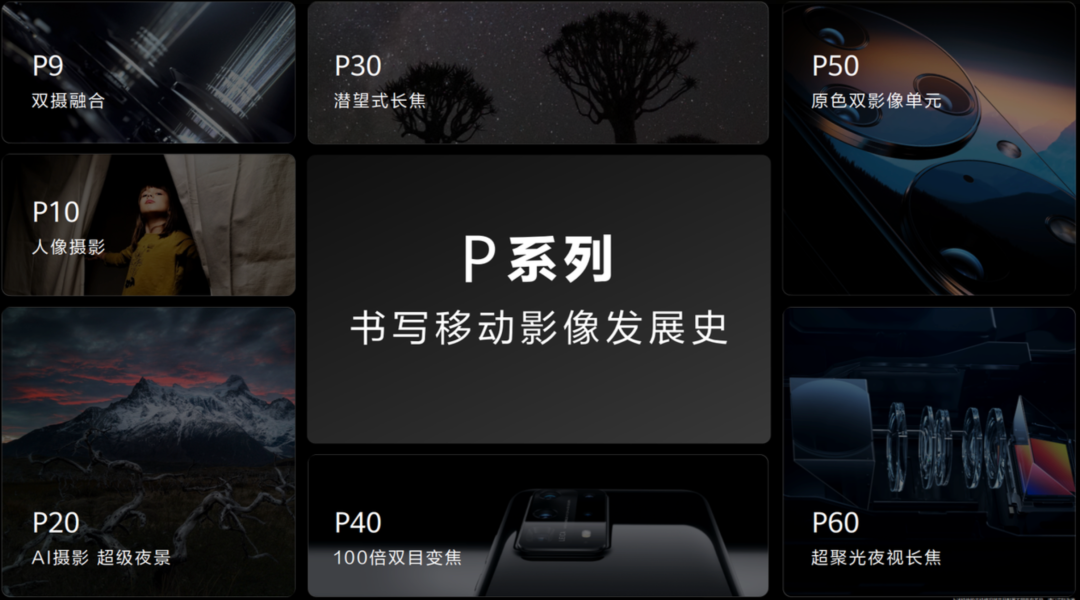The image size is (1080, 600).
Task: Click the center P系列 title panel
Action: (x=539, y=299)
